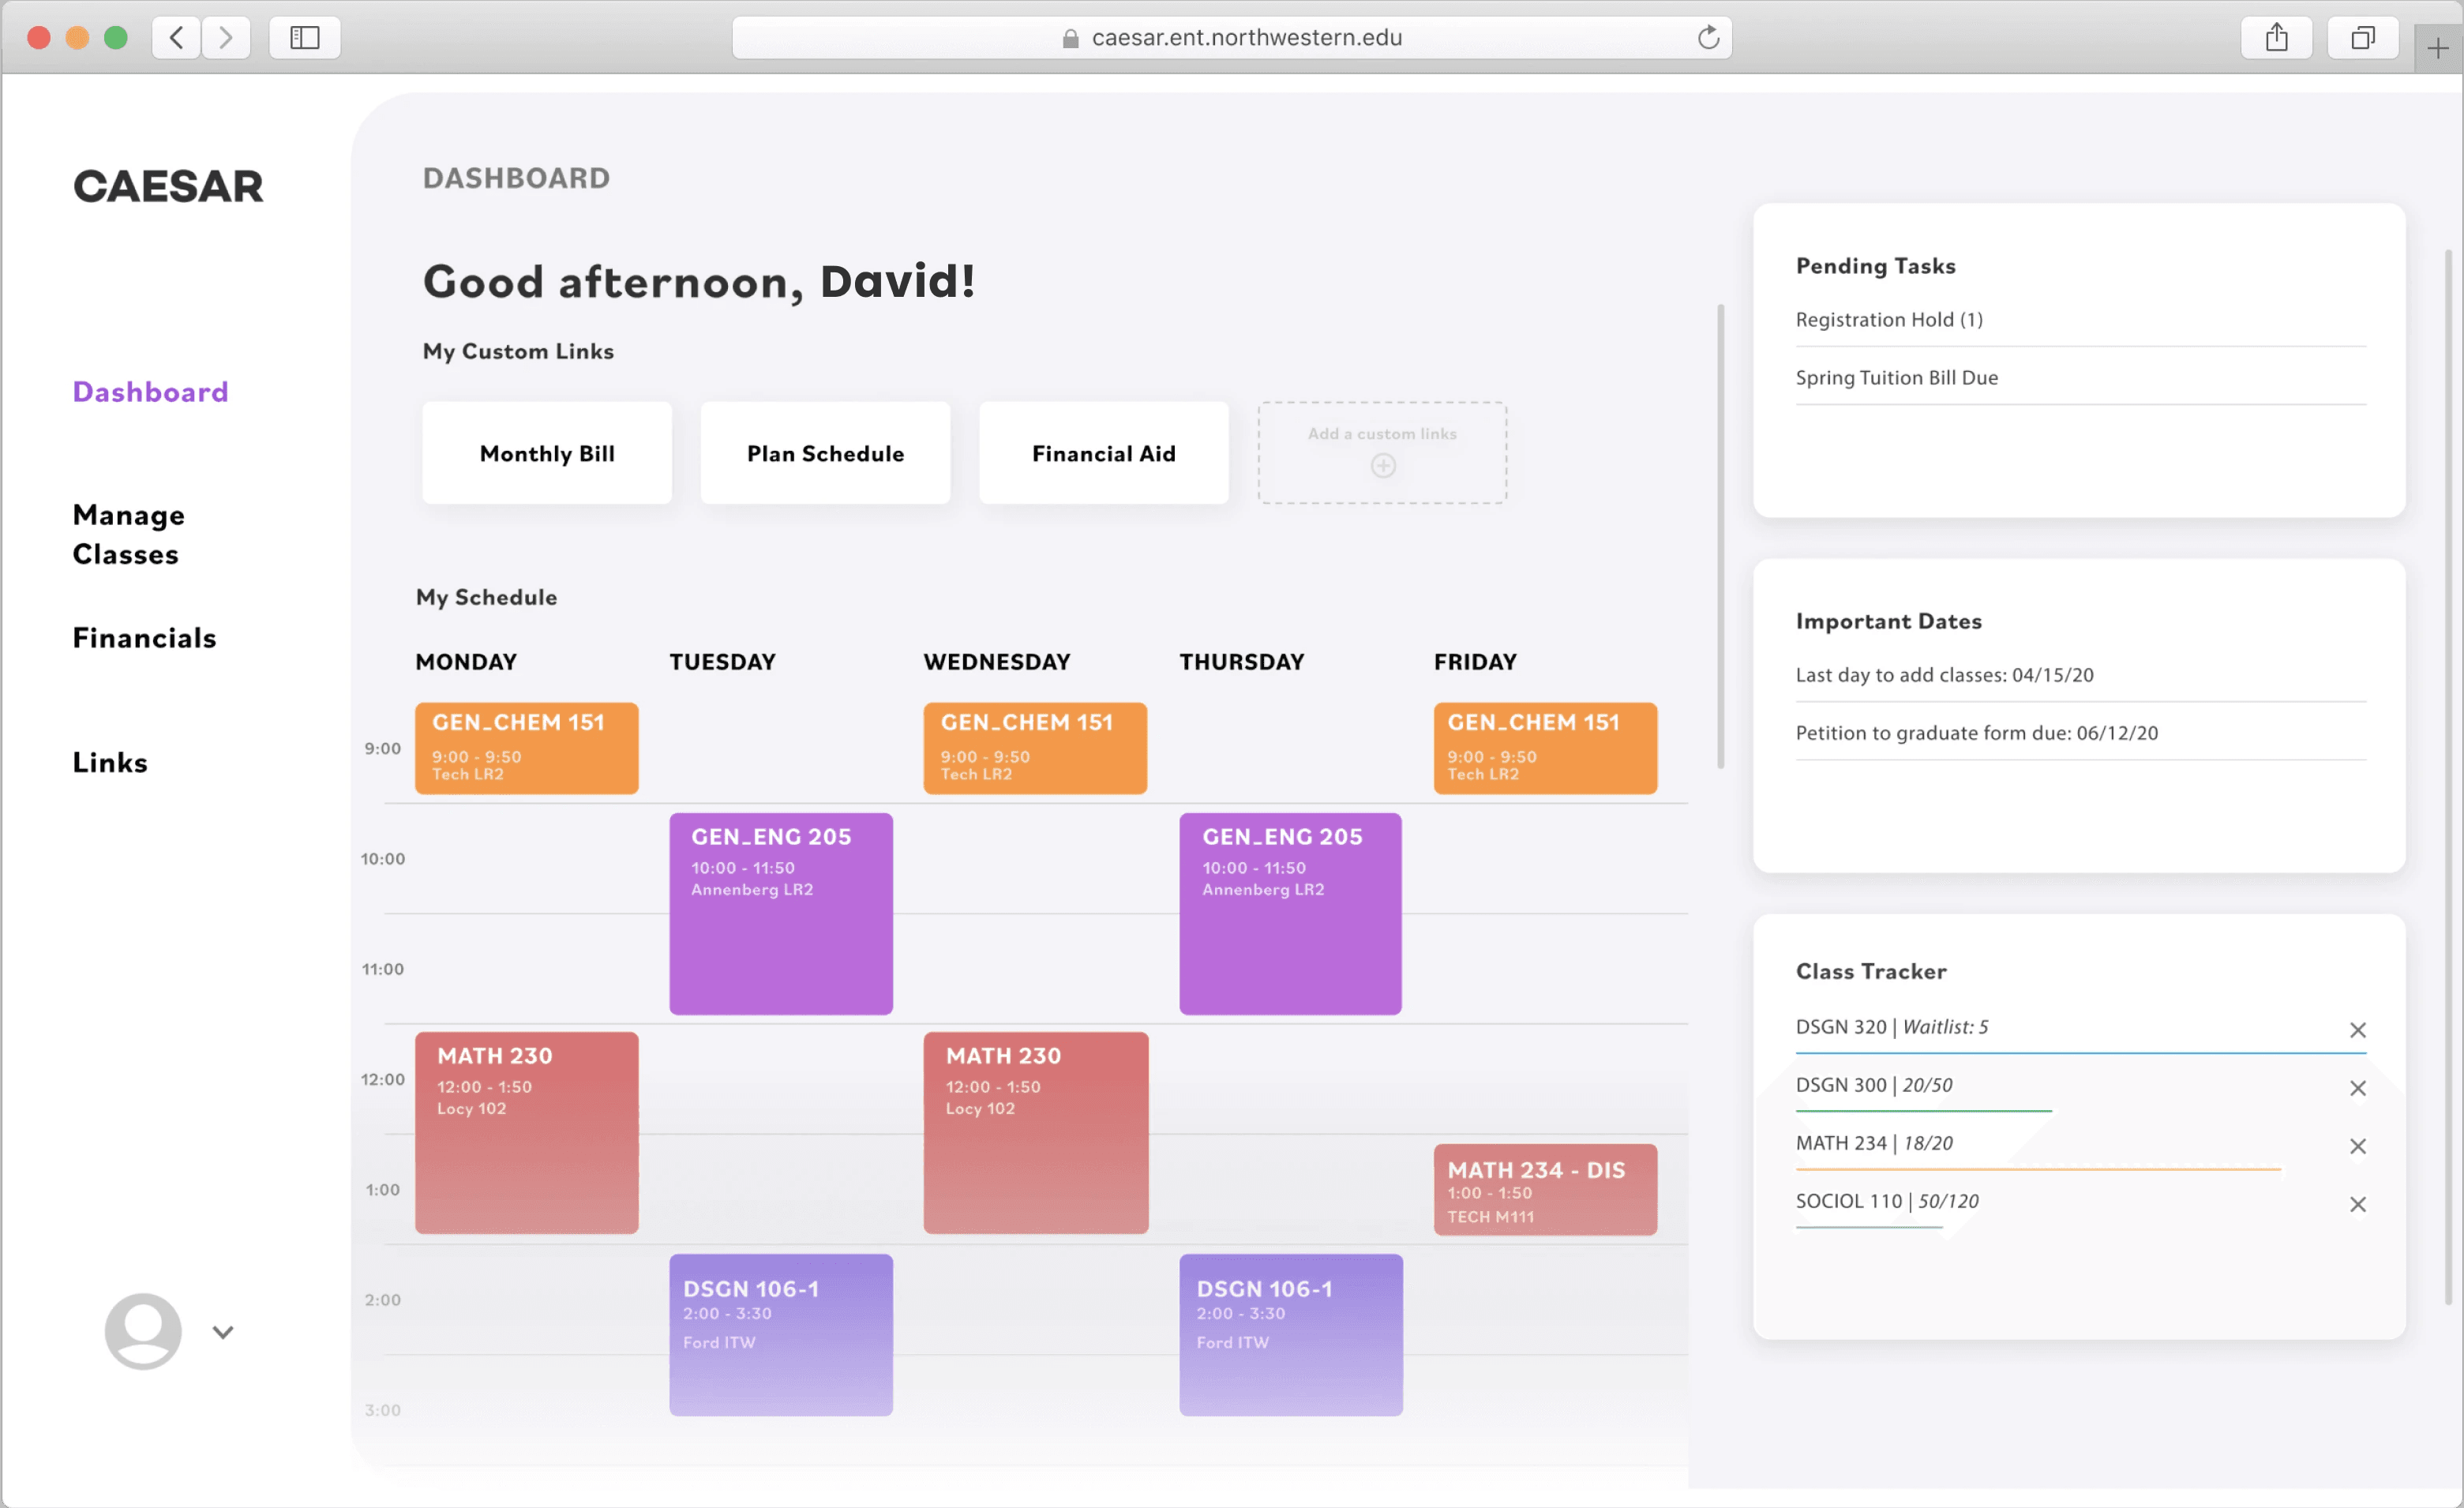Click the Safari share icon
Image resolution: width=2464 pixels, height=1508 pixels.
pos(2276,38)
